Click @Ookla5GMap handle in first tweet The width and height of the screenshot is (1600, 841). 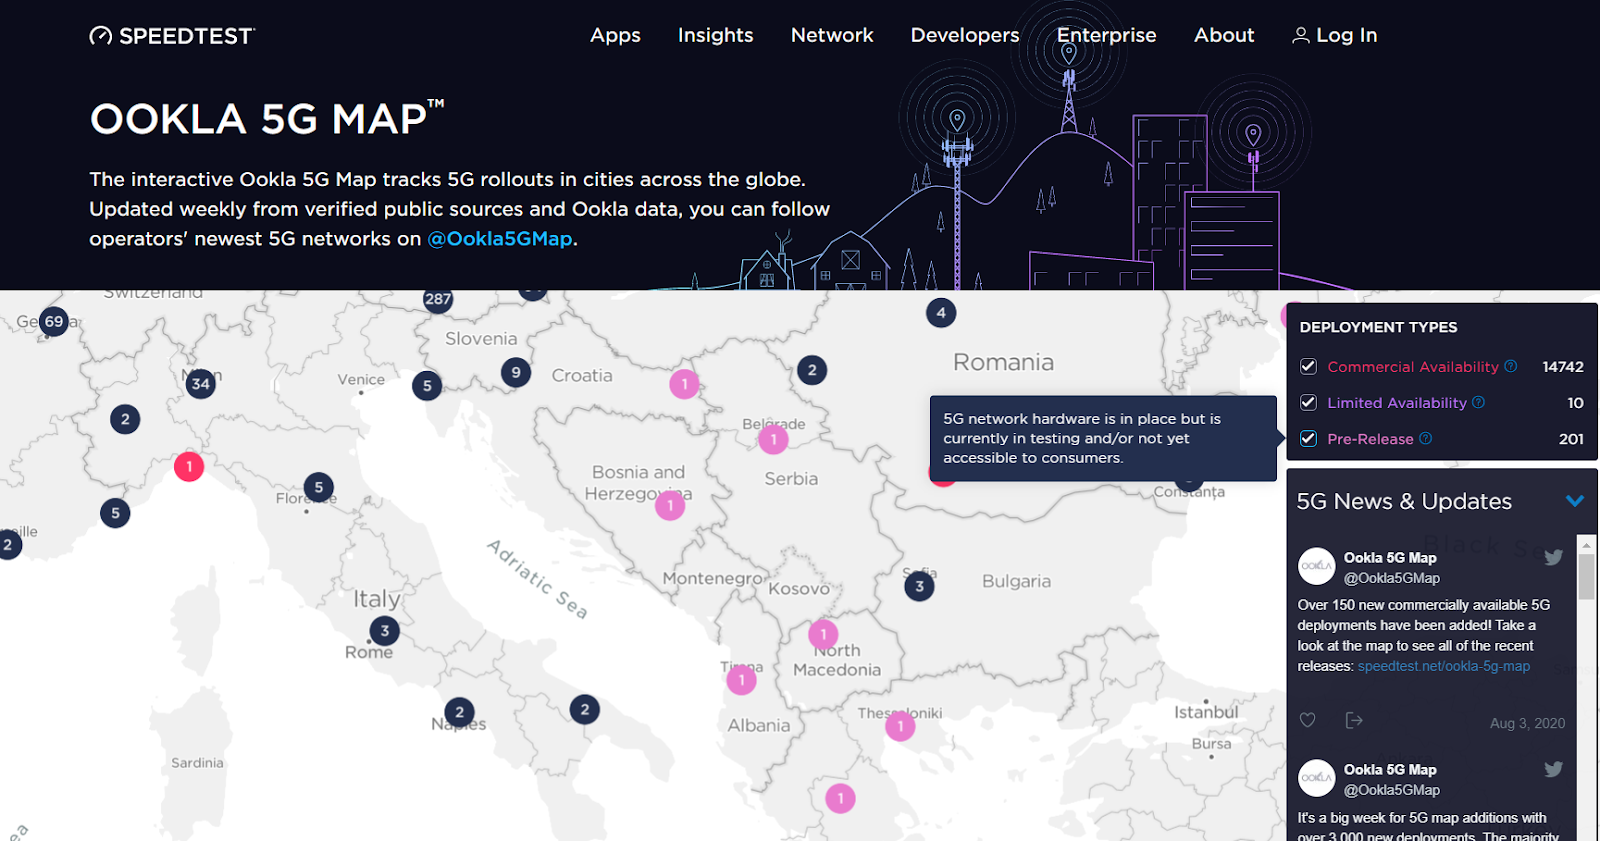(1392, 578)
